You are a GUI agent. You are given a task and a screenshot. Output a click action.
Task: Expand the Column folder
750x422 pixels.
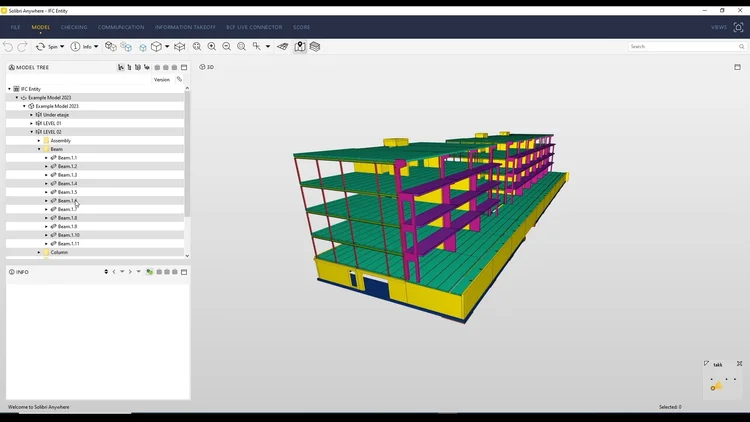coord(39,252)
